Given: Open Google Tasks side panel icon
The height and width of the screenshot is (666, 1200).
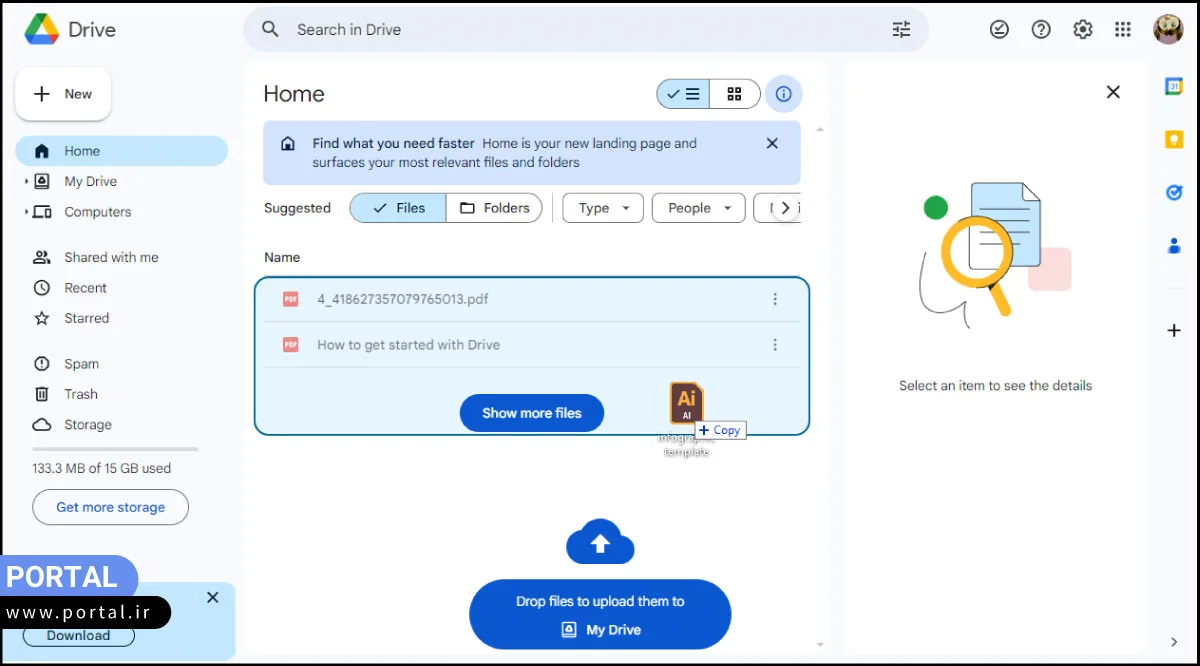Looking at the screenshot, I should click(1174, 193).
